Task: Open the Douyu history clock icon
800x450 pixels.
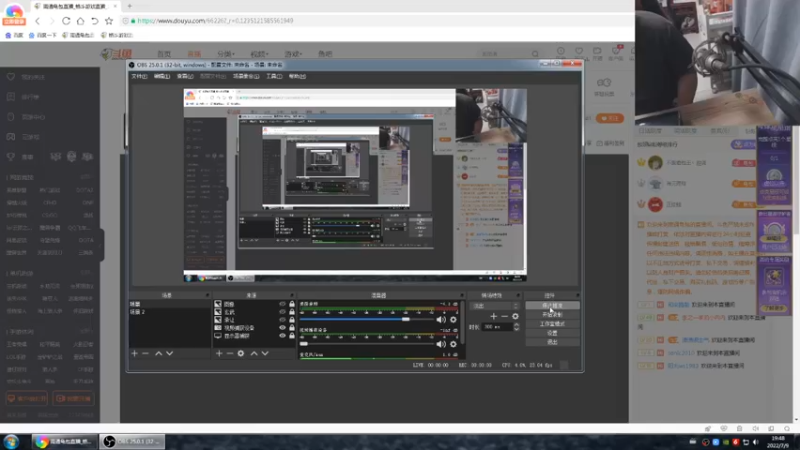Action: coord(561,51)
